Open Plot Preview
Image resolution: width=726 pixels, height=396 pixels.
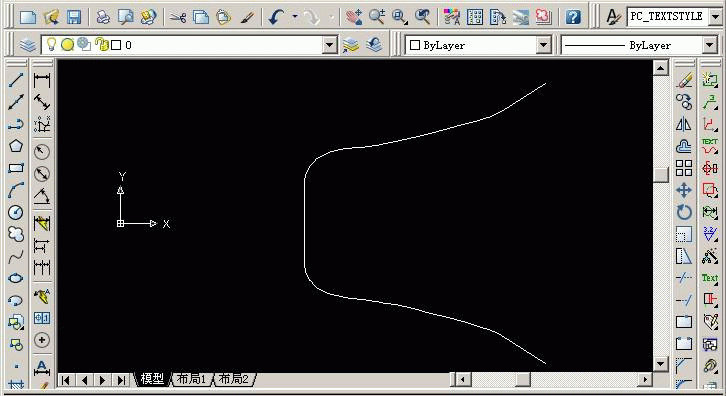pos(125,17)
